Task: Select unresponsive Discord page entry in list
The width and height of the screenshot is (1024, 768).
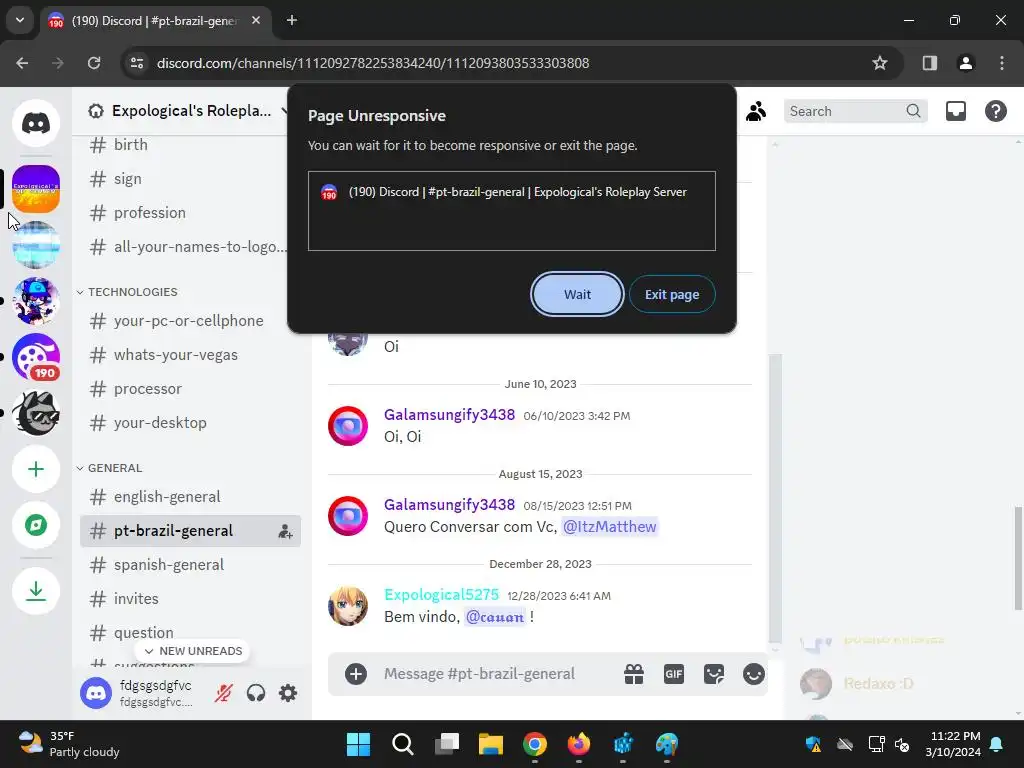Action: click(x=511, y=192)
